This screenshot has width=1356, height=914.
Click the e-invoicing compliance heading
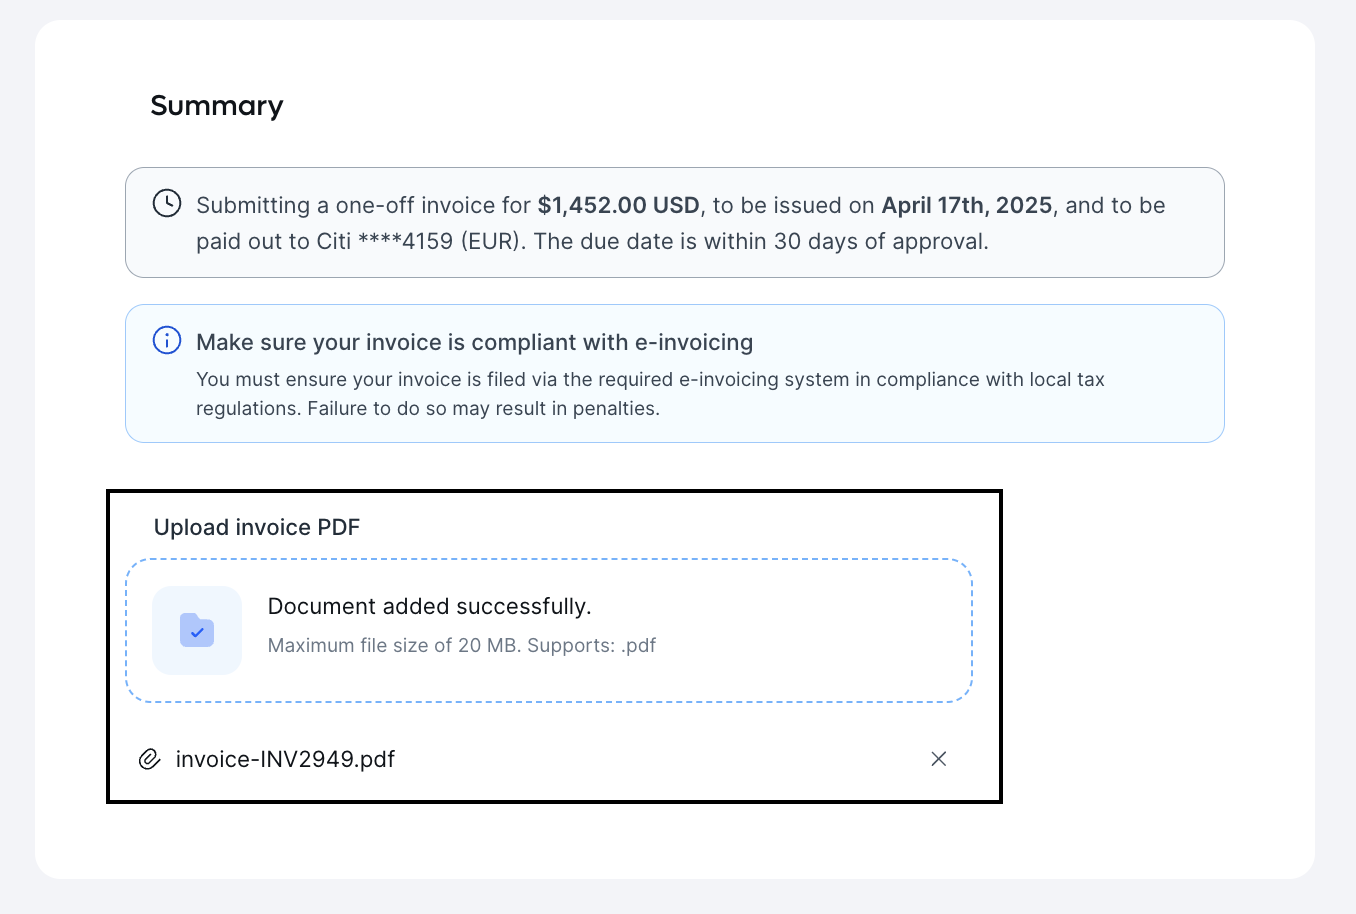(x=475, y=342)
